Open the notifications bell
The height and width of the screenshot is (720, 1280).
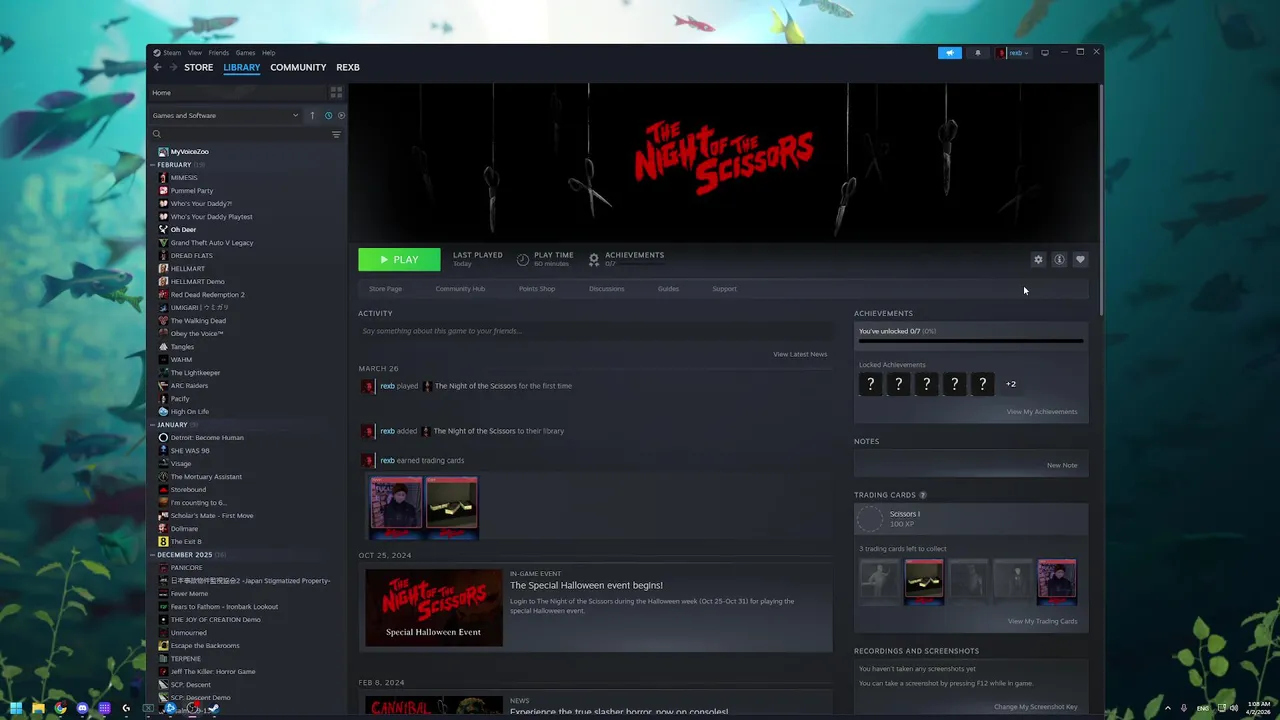[x=978, y=53]
